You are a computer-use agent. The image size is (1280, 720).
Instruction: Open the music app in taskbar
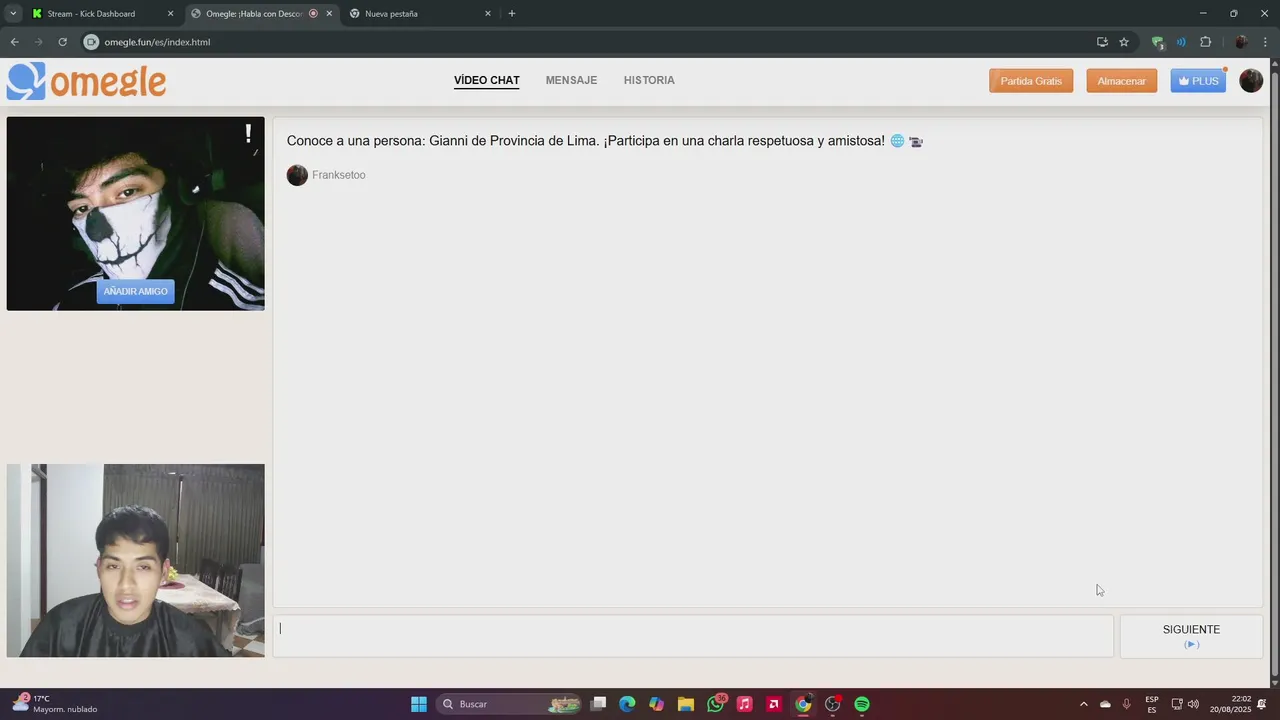[744, 704]
